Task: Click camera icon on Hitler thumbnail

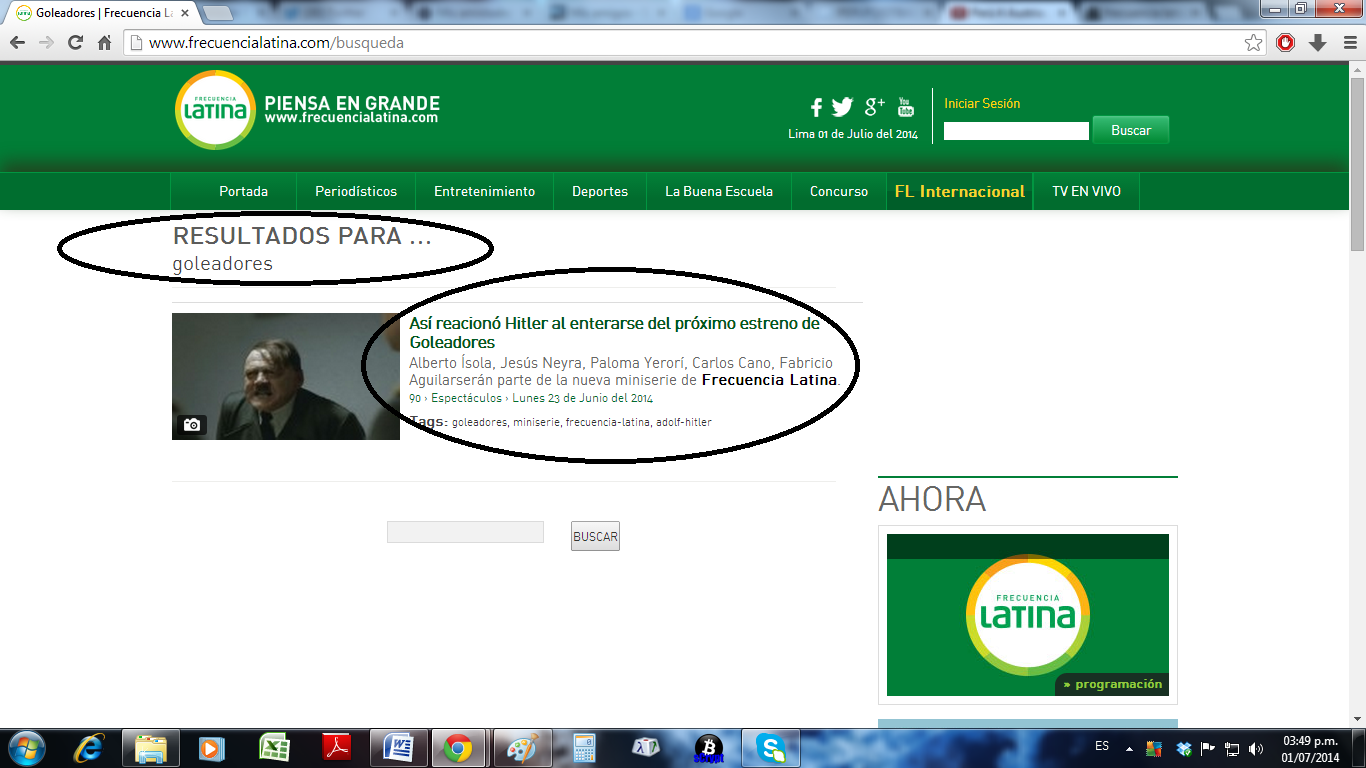Action: click(192, 424)
